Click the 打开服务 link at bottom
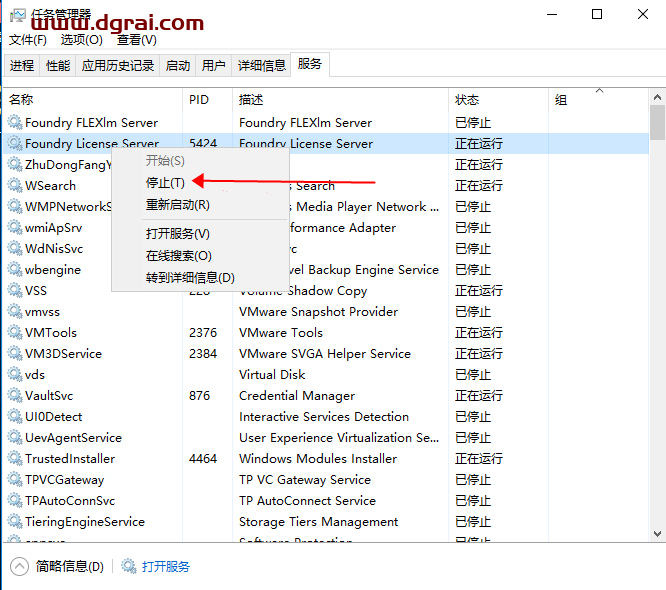666x590 pixels. [x=166, y=567]
